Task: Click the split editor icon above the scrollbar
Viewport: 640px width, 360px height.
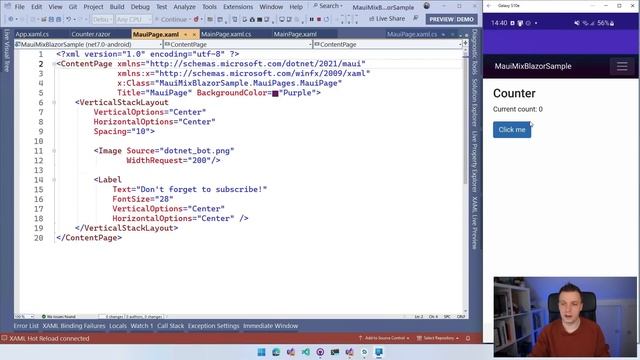Action: (x=465, y=43)
